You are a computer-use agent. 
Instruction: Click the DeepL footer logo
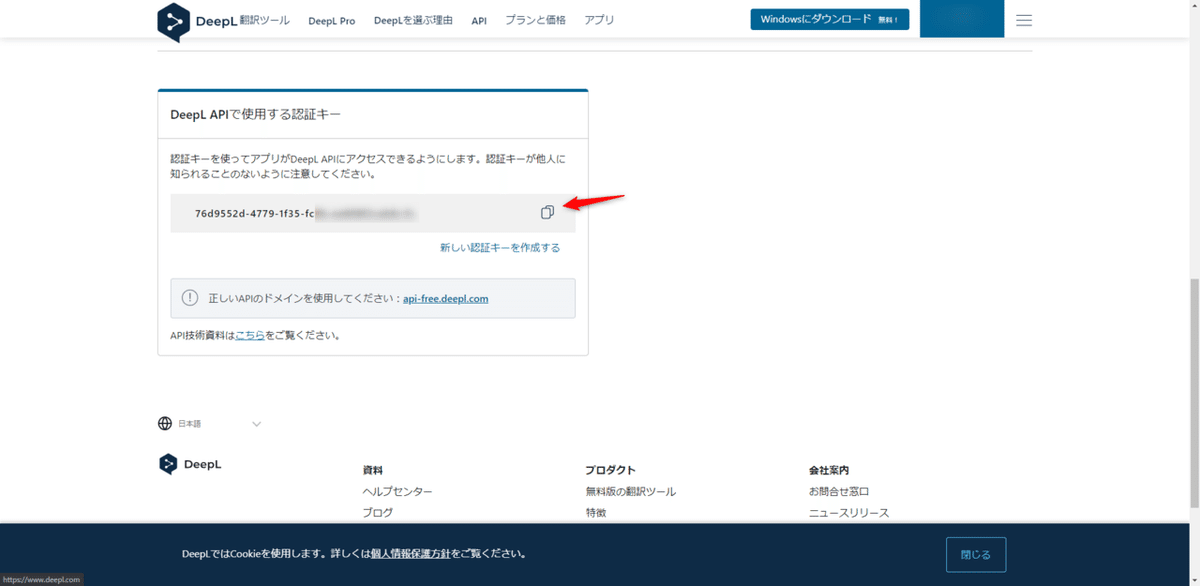pos(190,464)
